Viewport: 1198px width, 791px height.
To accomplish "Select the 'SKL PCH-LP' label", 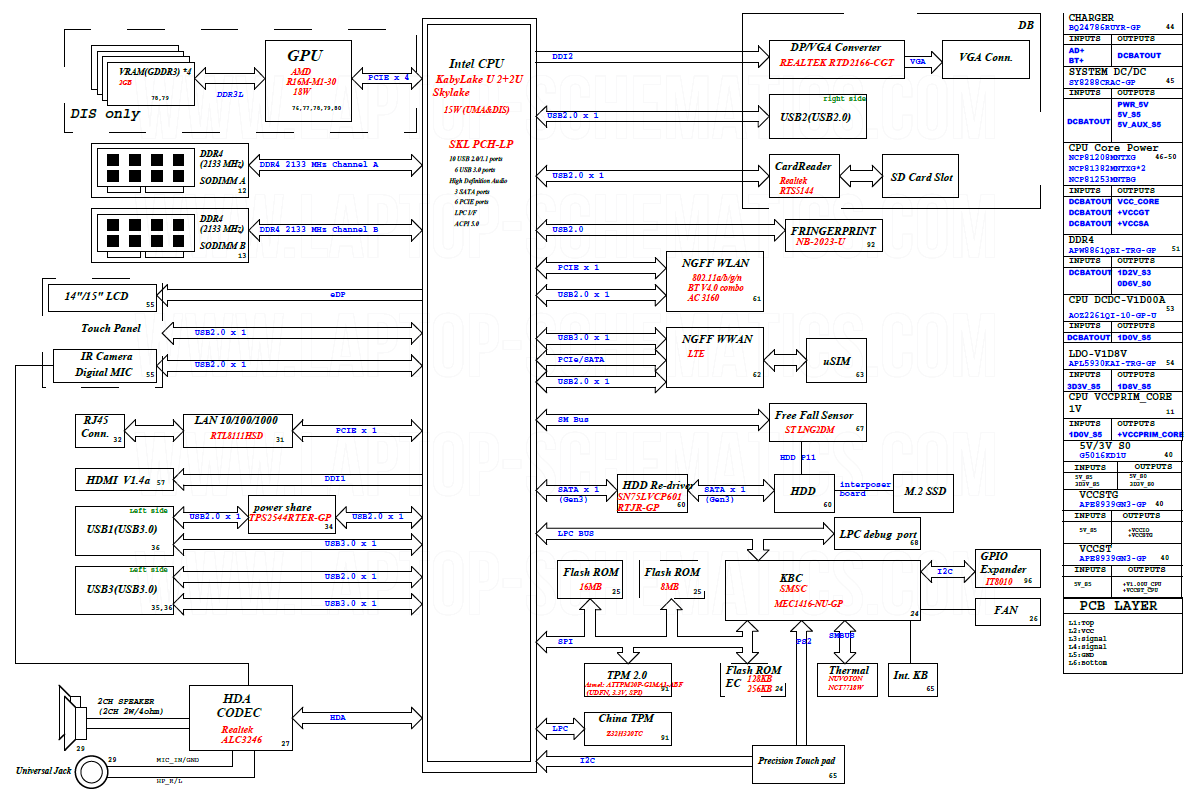I will click(481, 144).
